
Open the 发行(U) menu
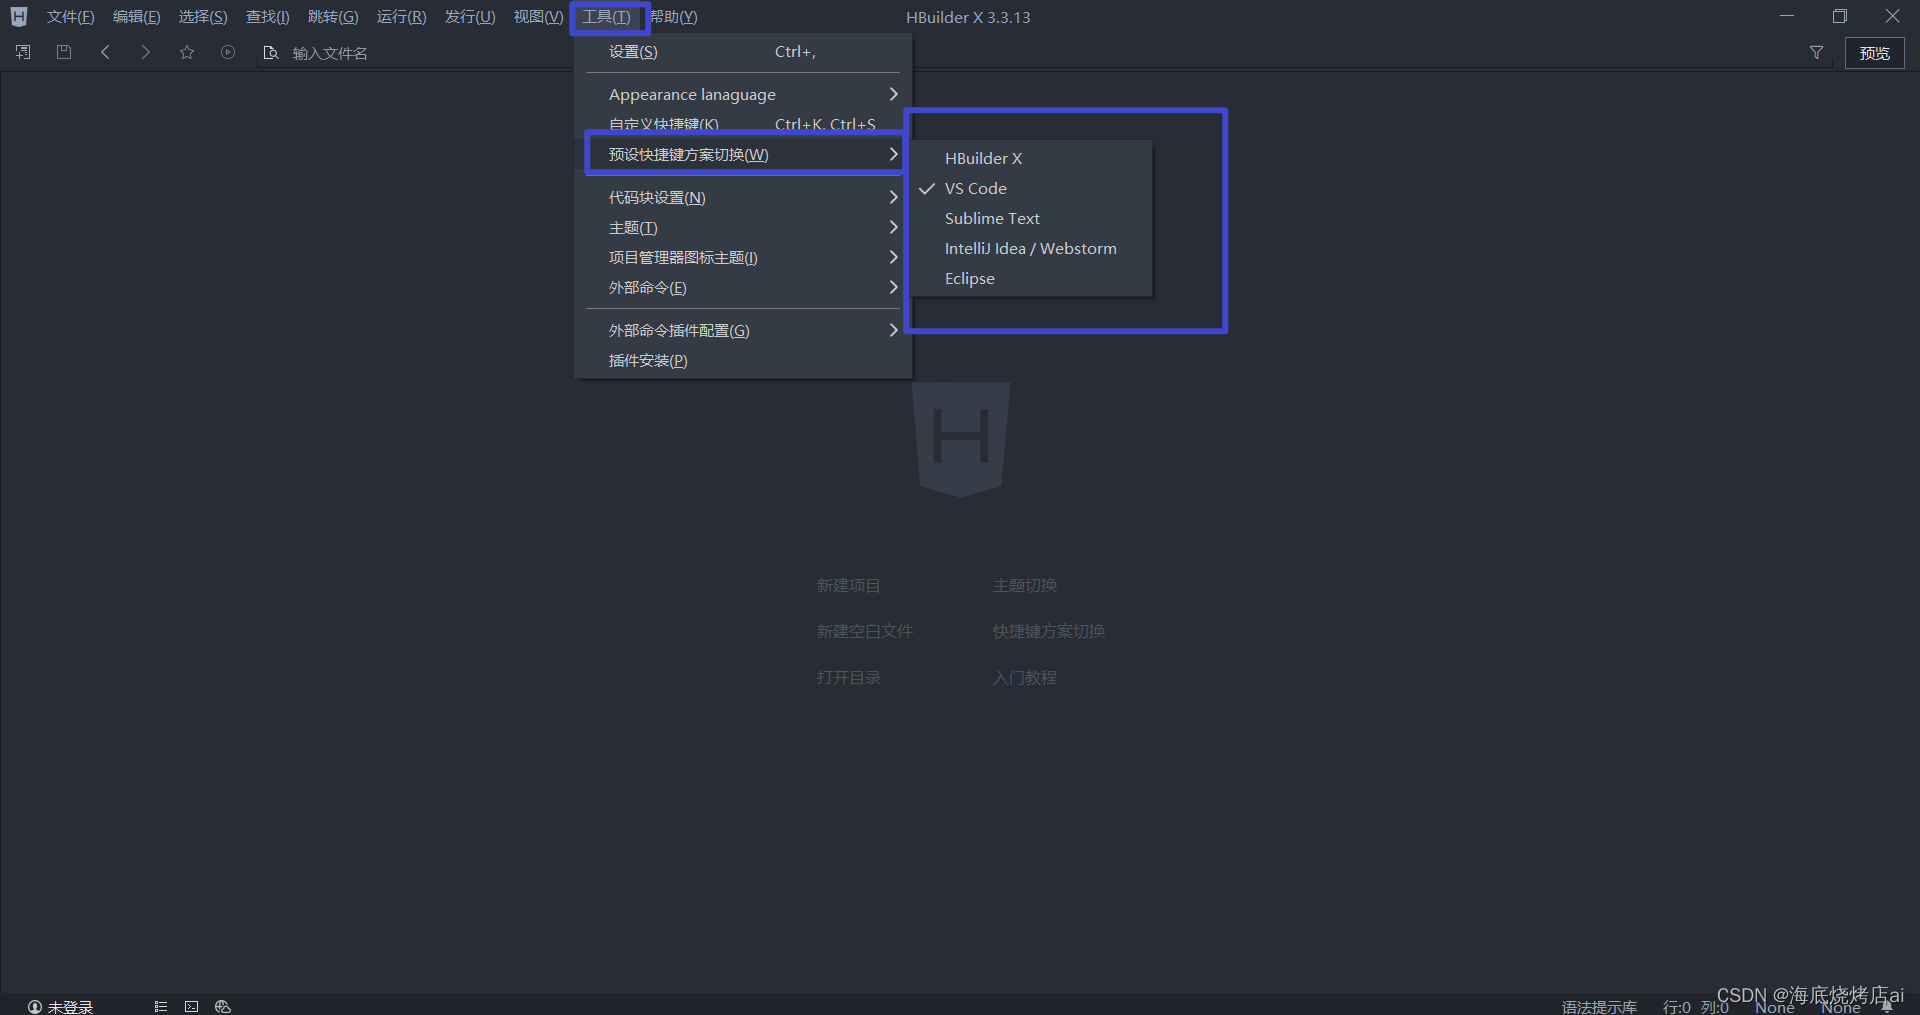(x=470, y=17)
